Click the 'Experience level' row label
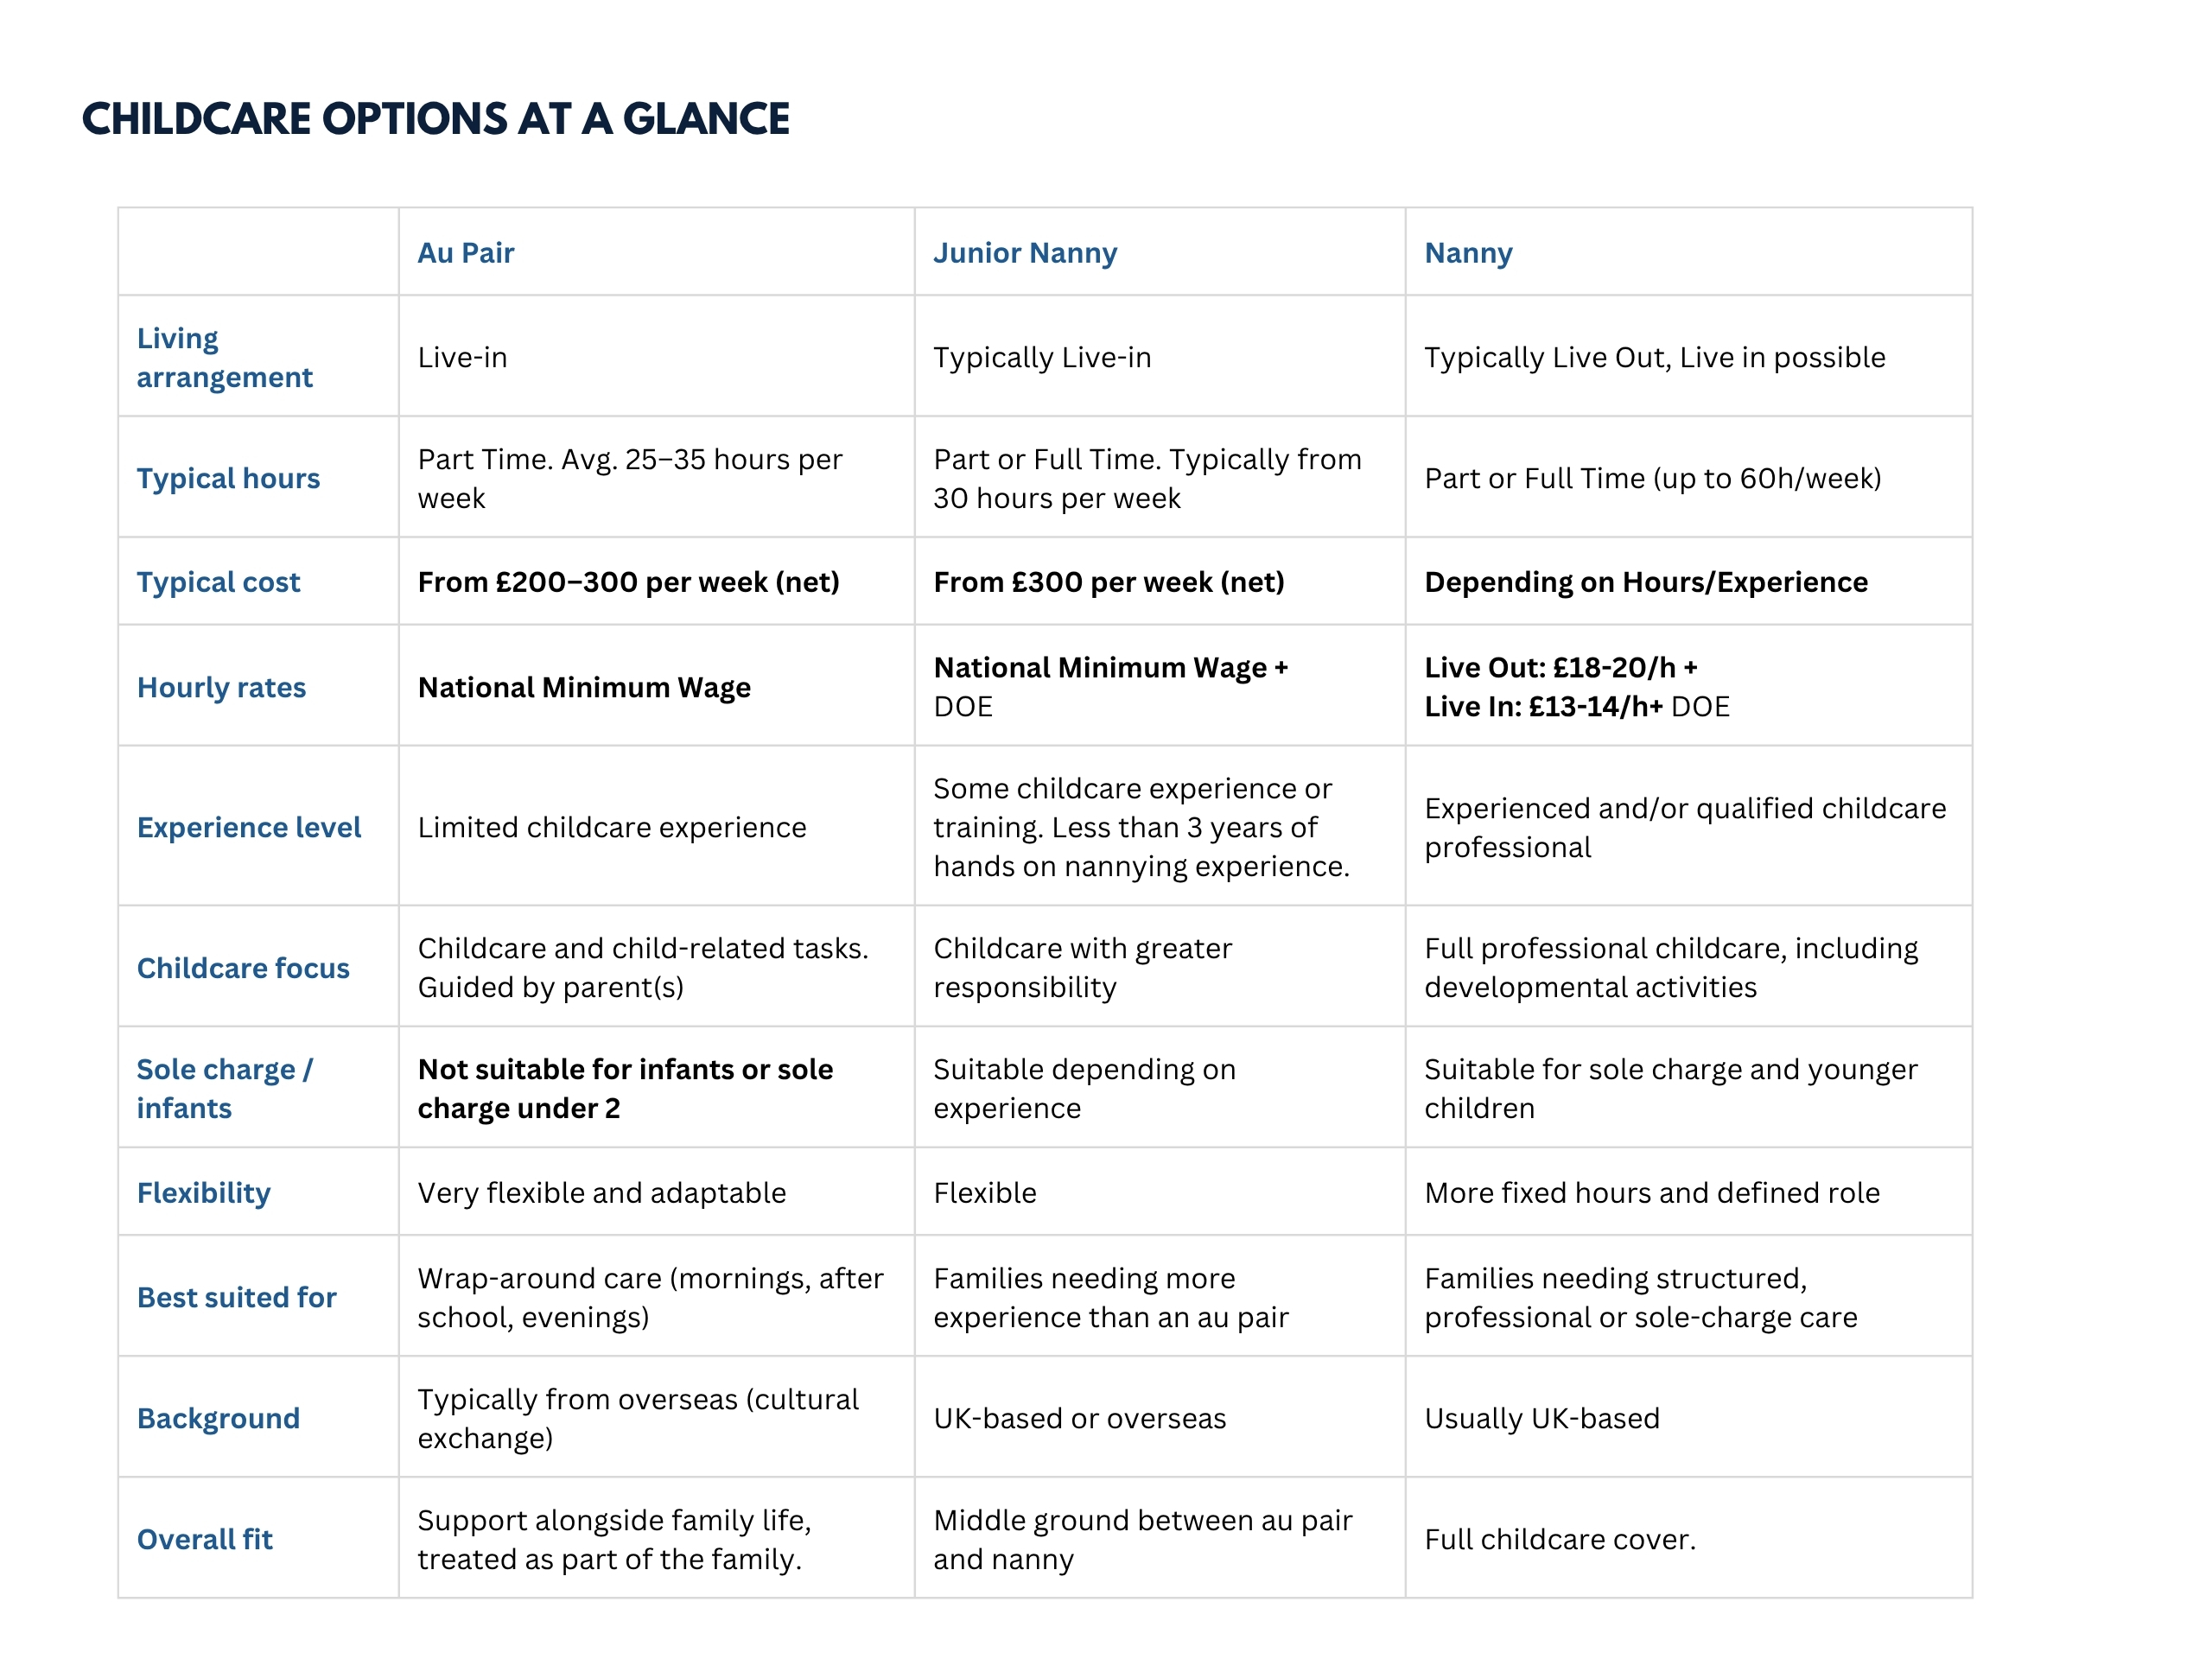 point(249,827)
